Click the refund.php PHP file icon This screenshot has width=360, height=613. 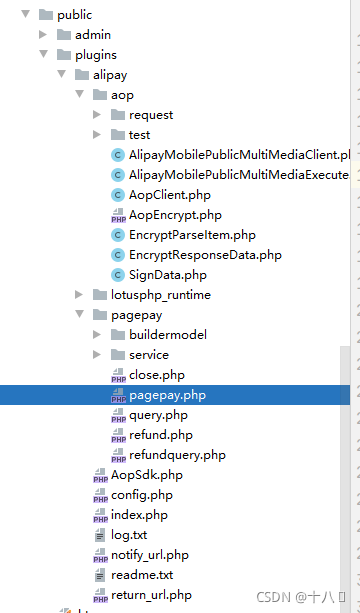click(118, 435)
